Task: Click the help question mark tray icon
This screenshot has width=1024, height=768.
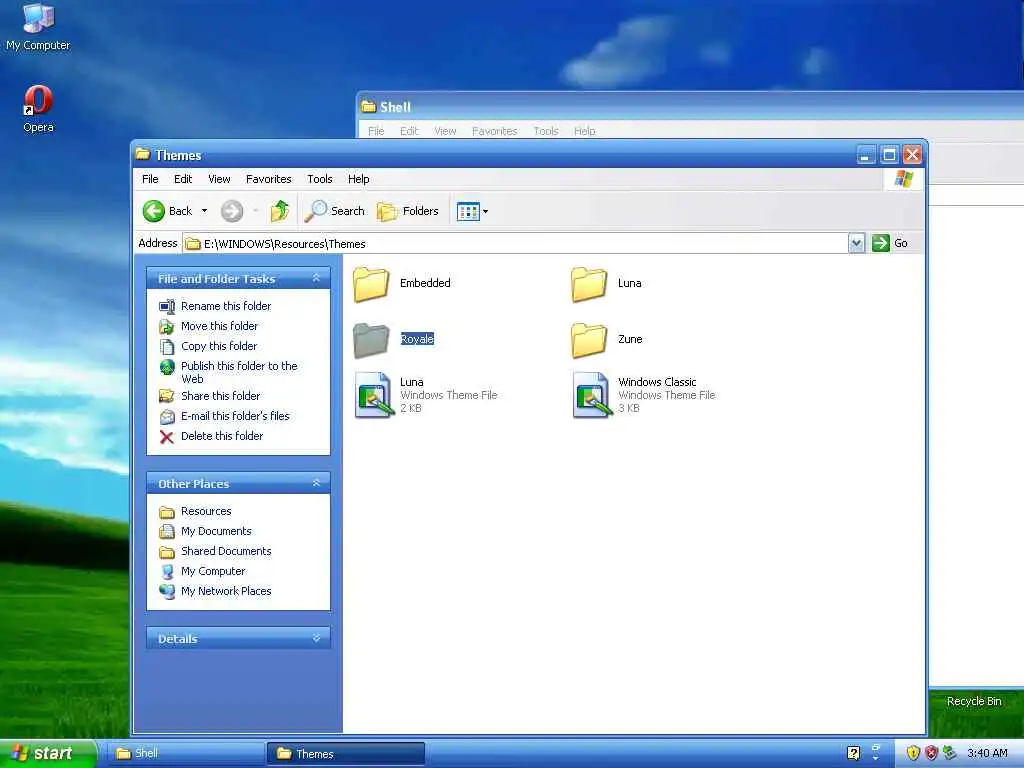Action: tap(853, 753)
